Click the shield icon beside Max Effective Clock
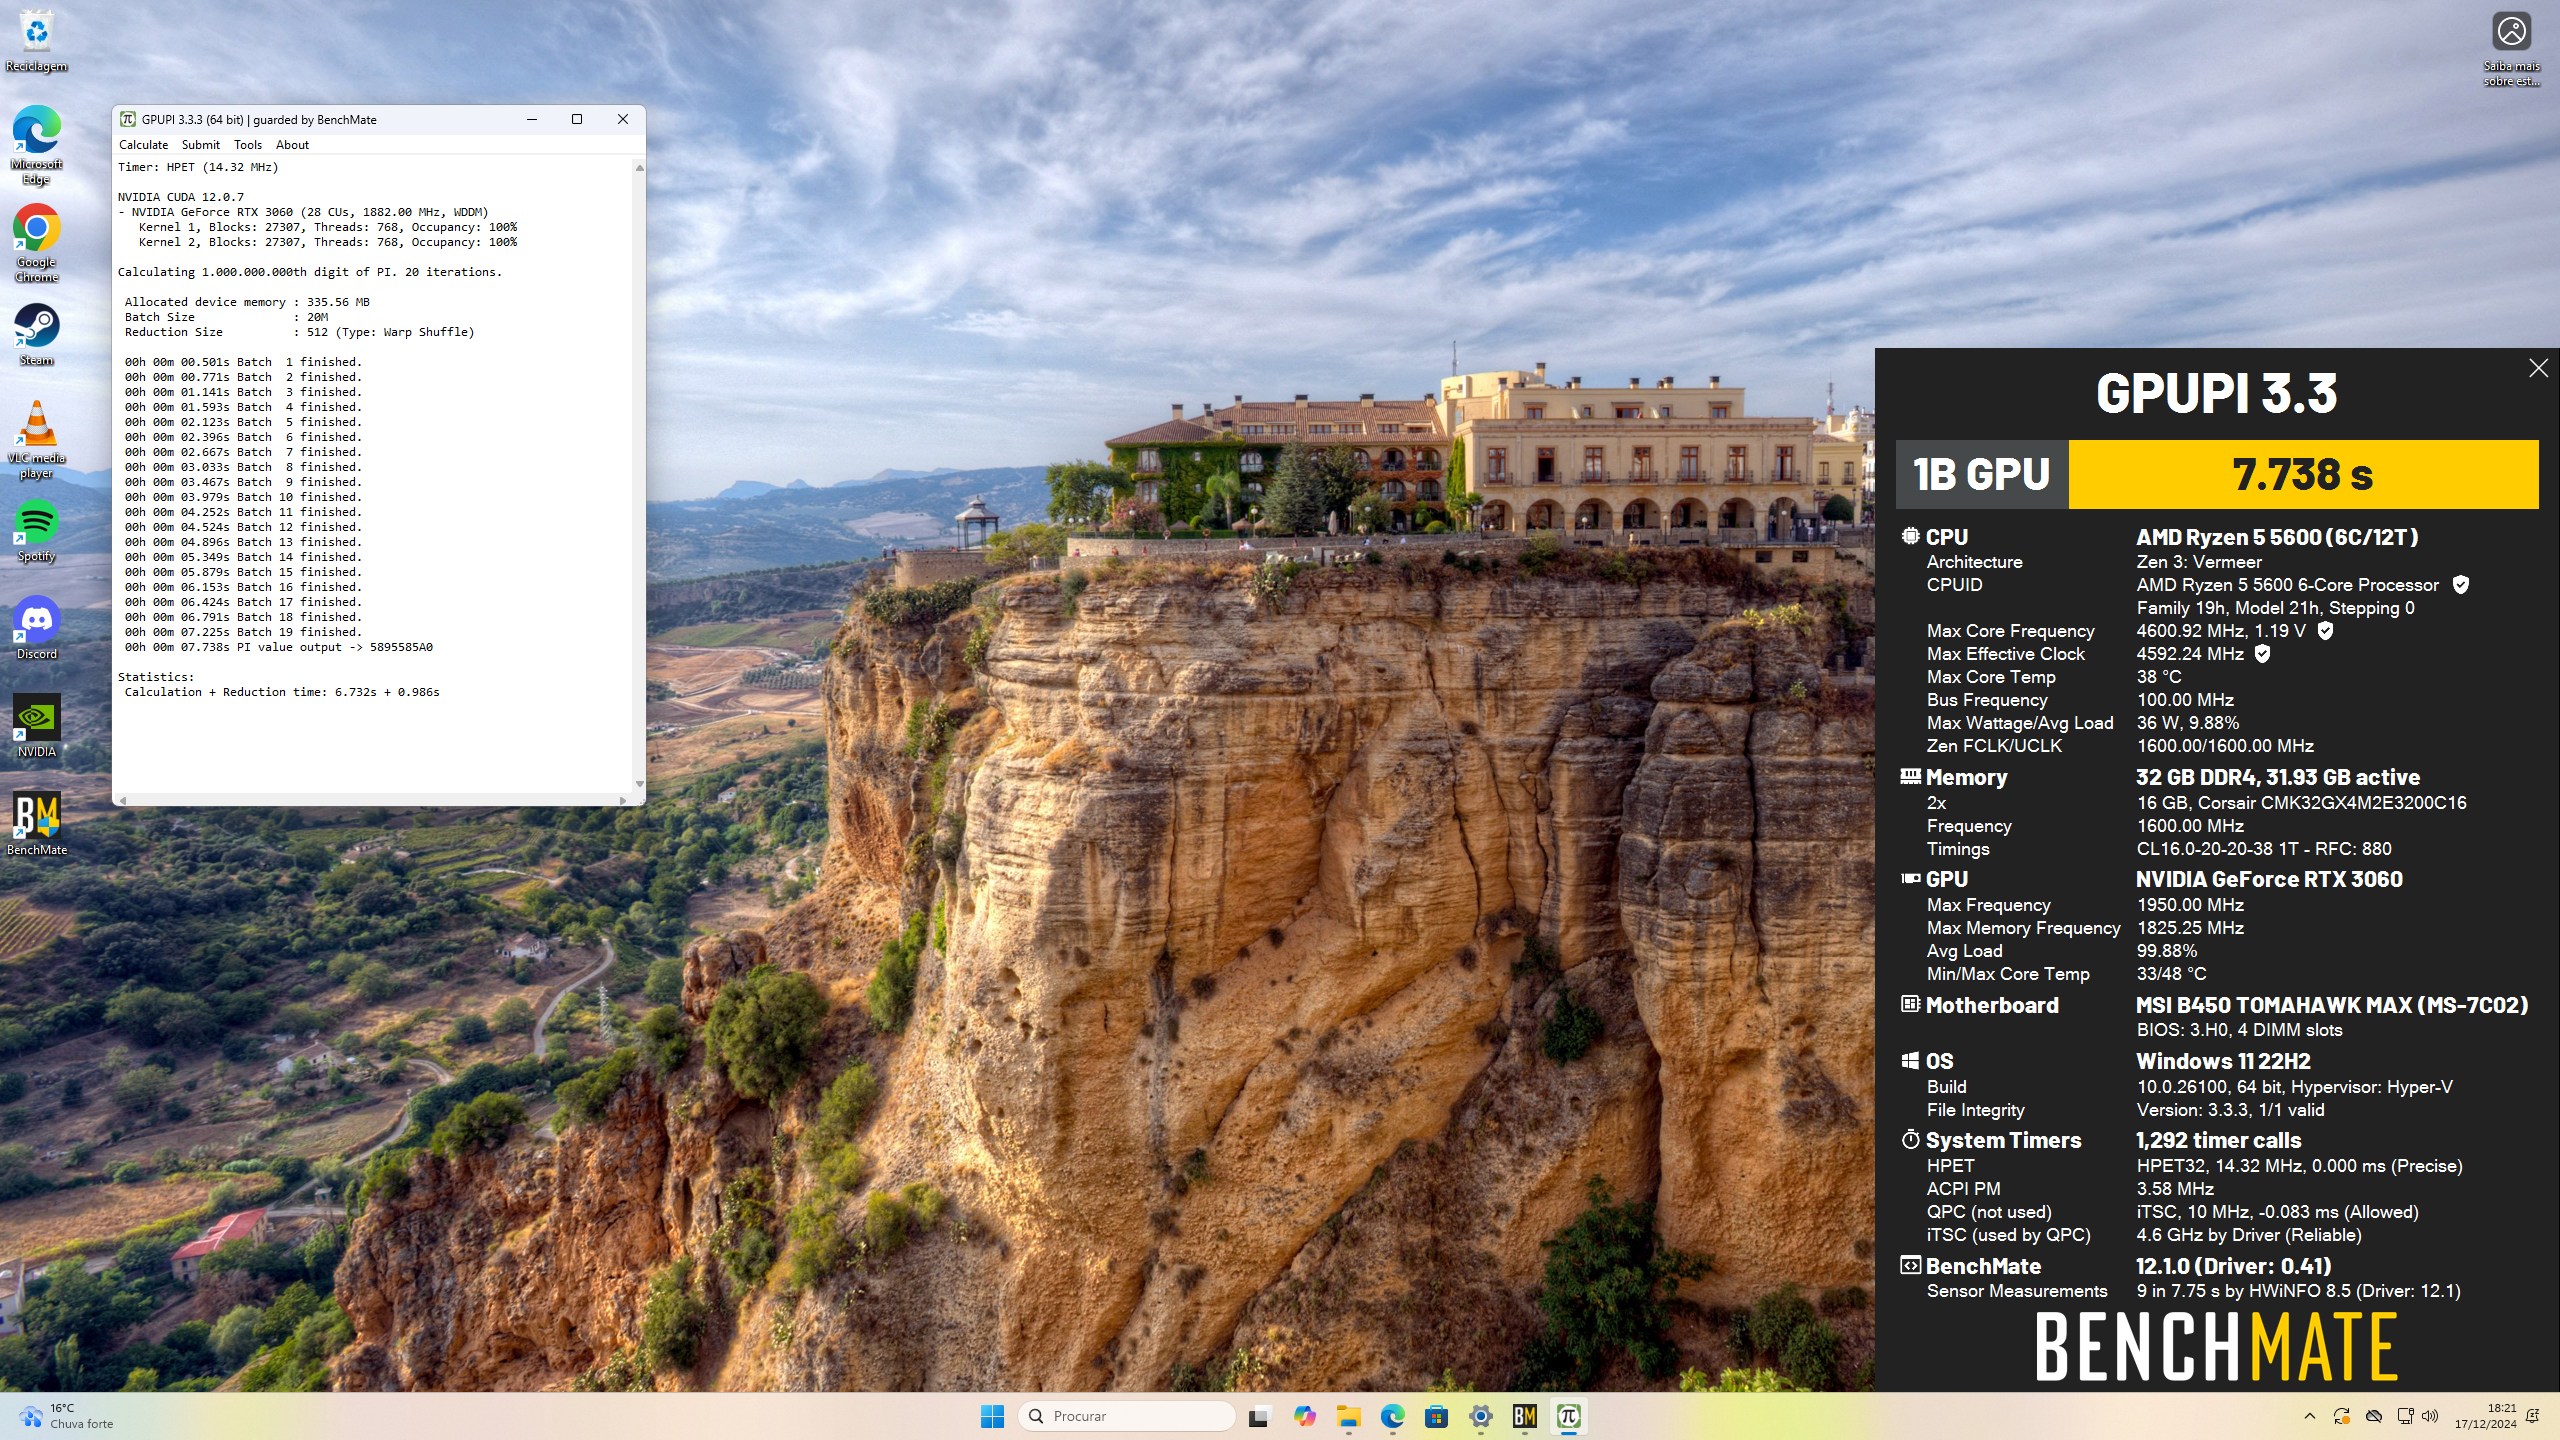 pyautogui.click(x=2262, y=654)
